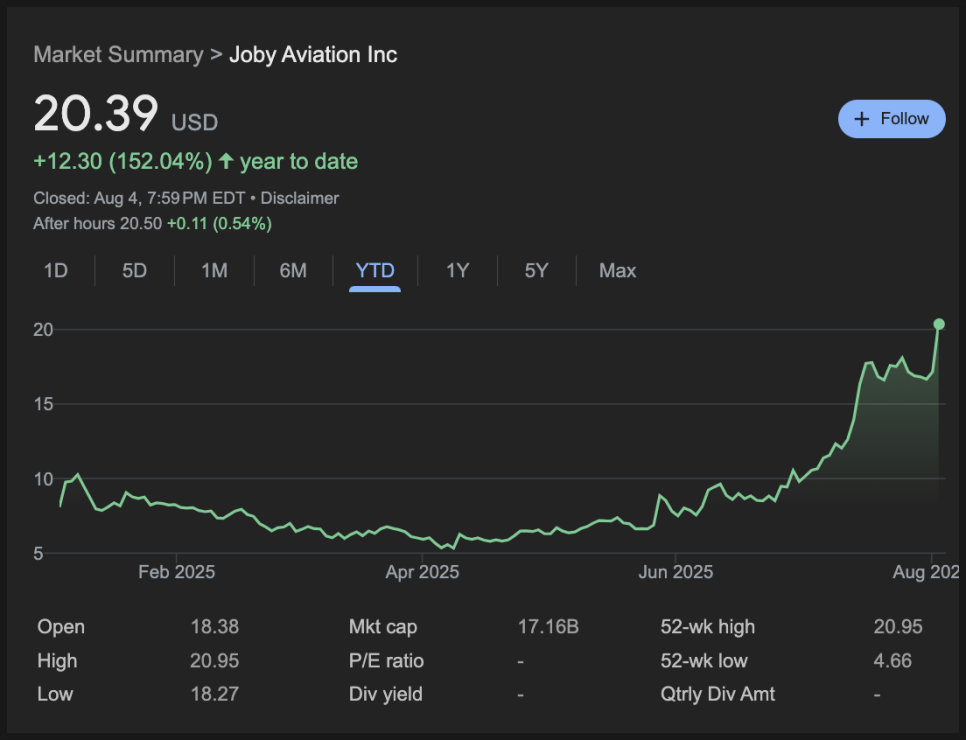Switch to the 1D range tab
This screenshot has width=966, height=740.
pyautogui.click(x=56, y=270)
